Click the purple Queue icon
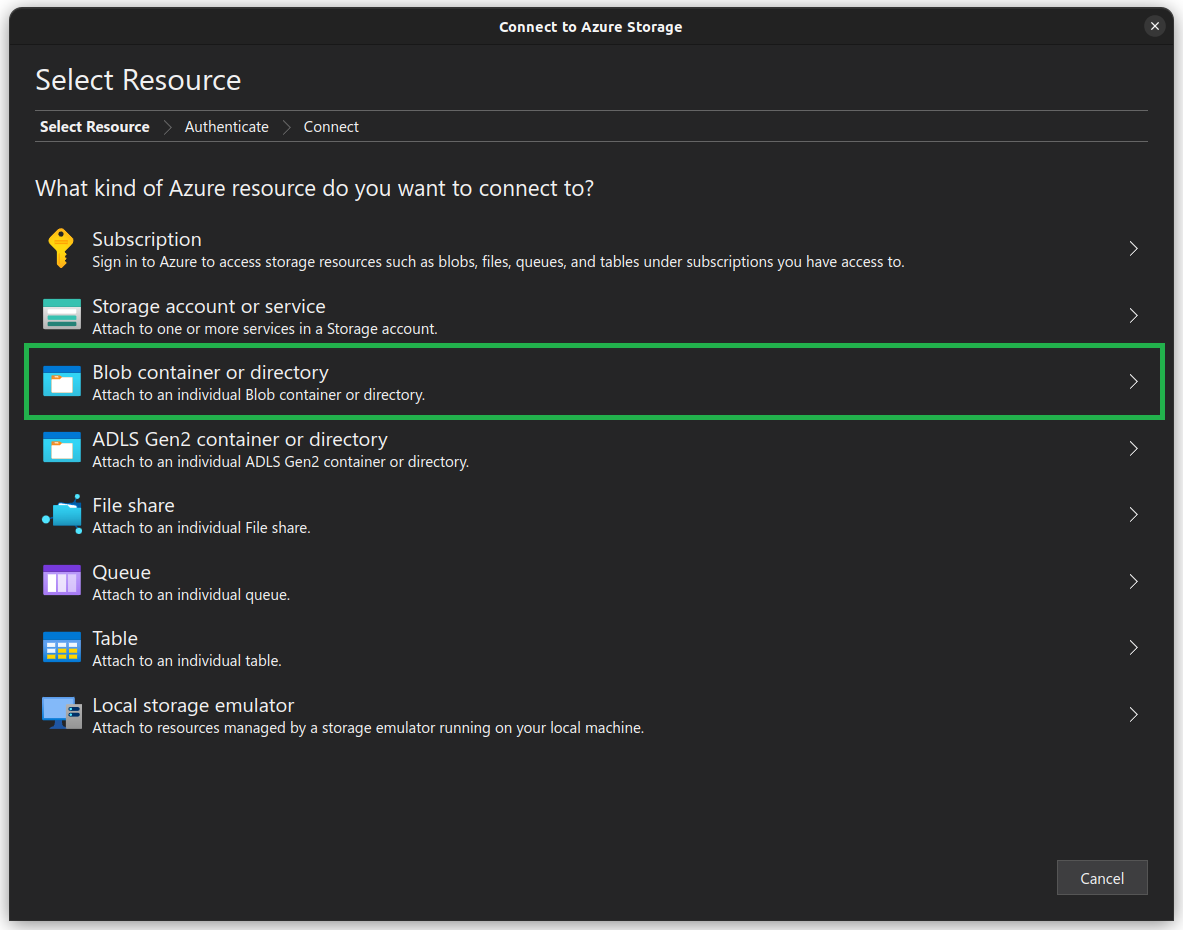The height and width of the screenshot is (930, 1183). pos(62,581)
